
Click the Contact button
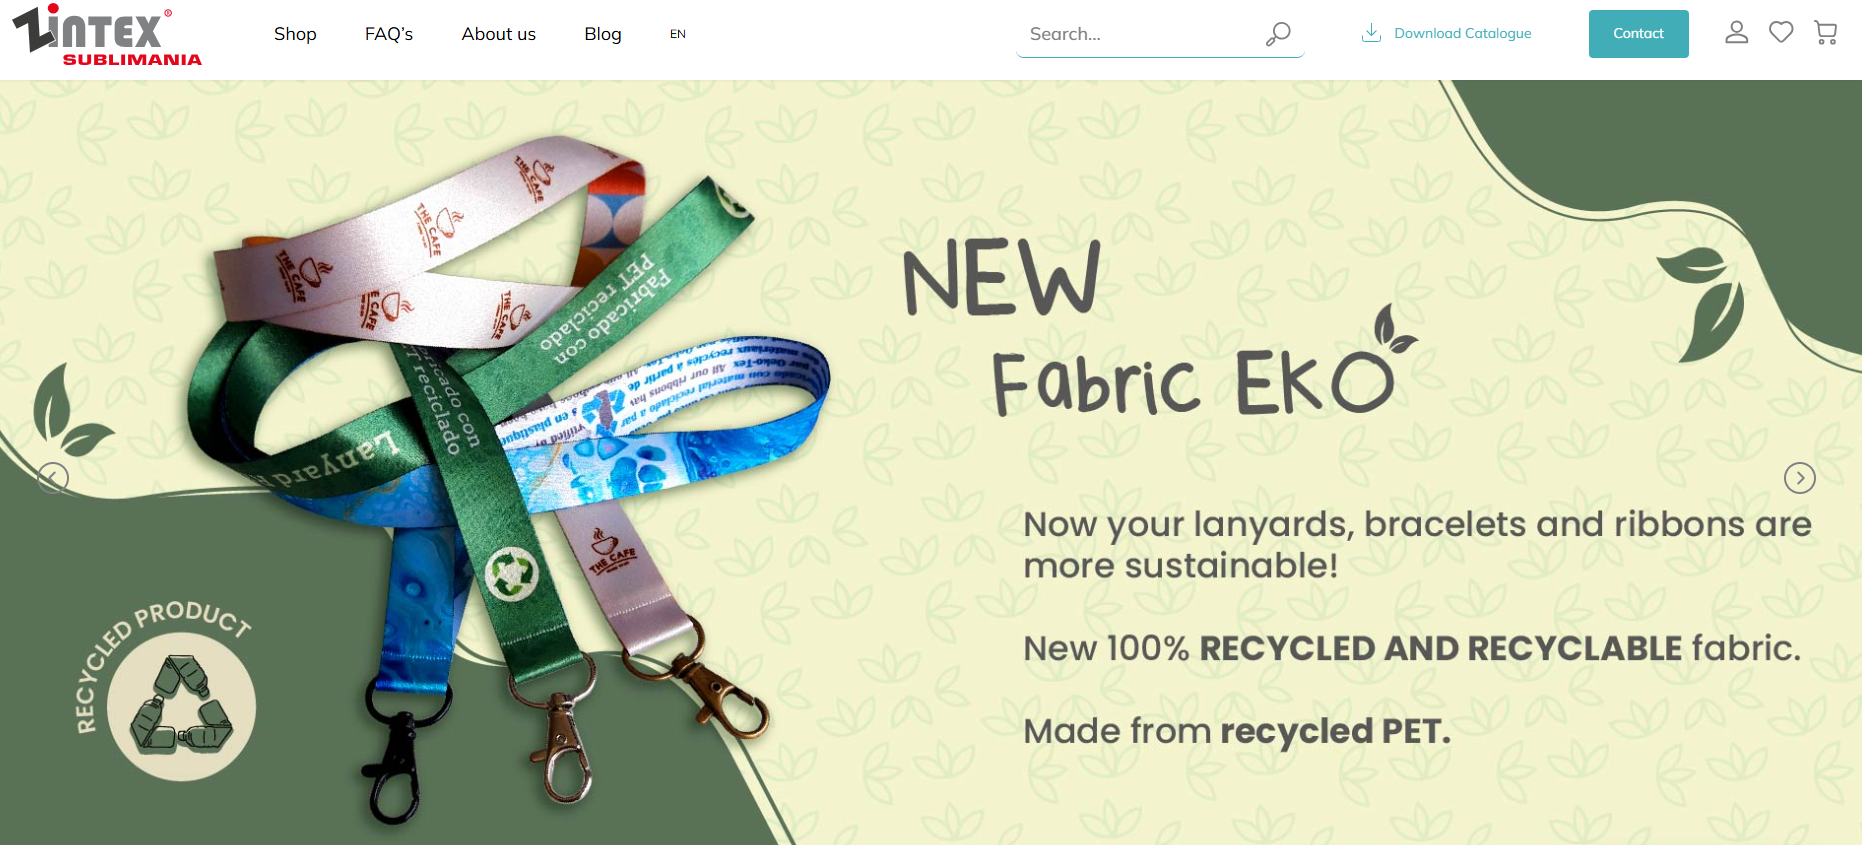1638,34
